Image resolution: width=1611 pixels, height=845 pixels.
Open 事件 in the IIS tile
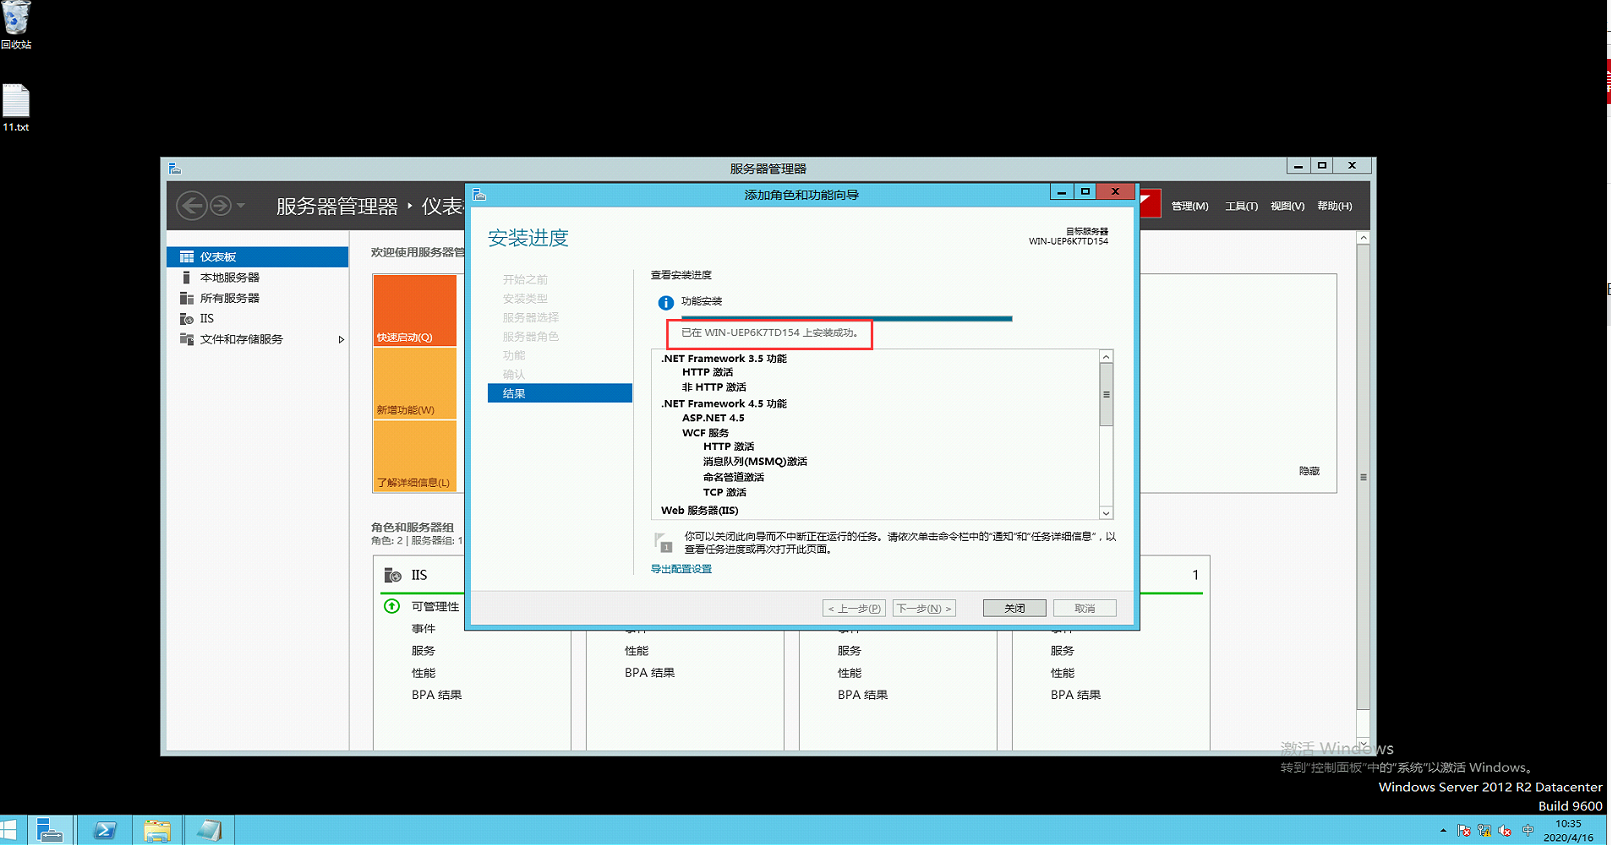click(x=423, y=629)
